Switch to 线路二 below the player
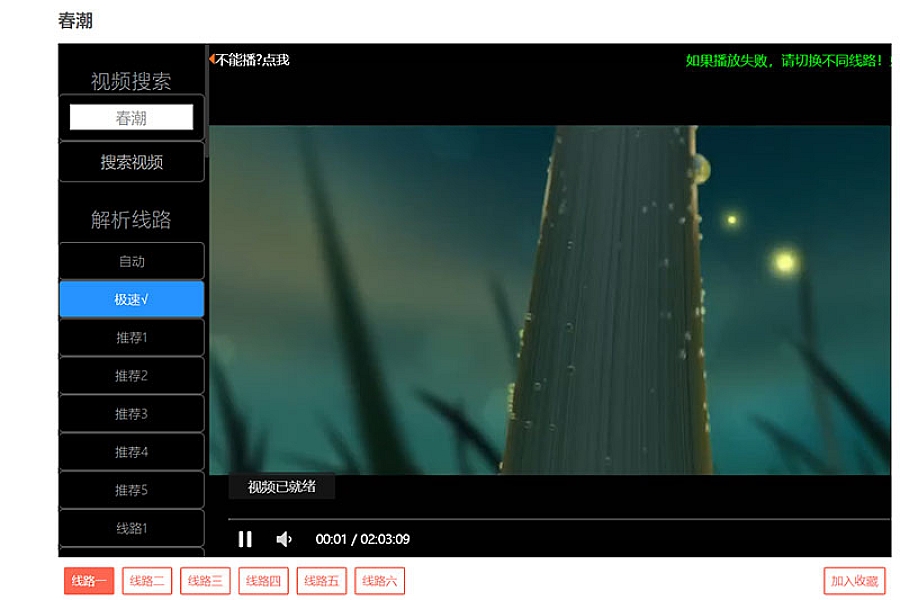This screenshot has height=600, width=900. [147, 580]
